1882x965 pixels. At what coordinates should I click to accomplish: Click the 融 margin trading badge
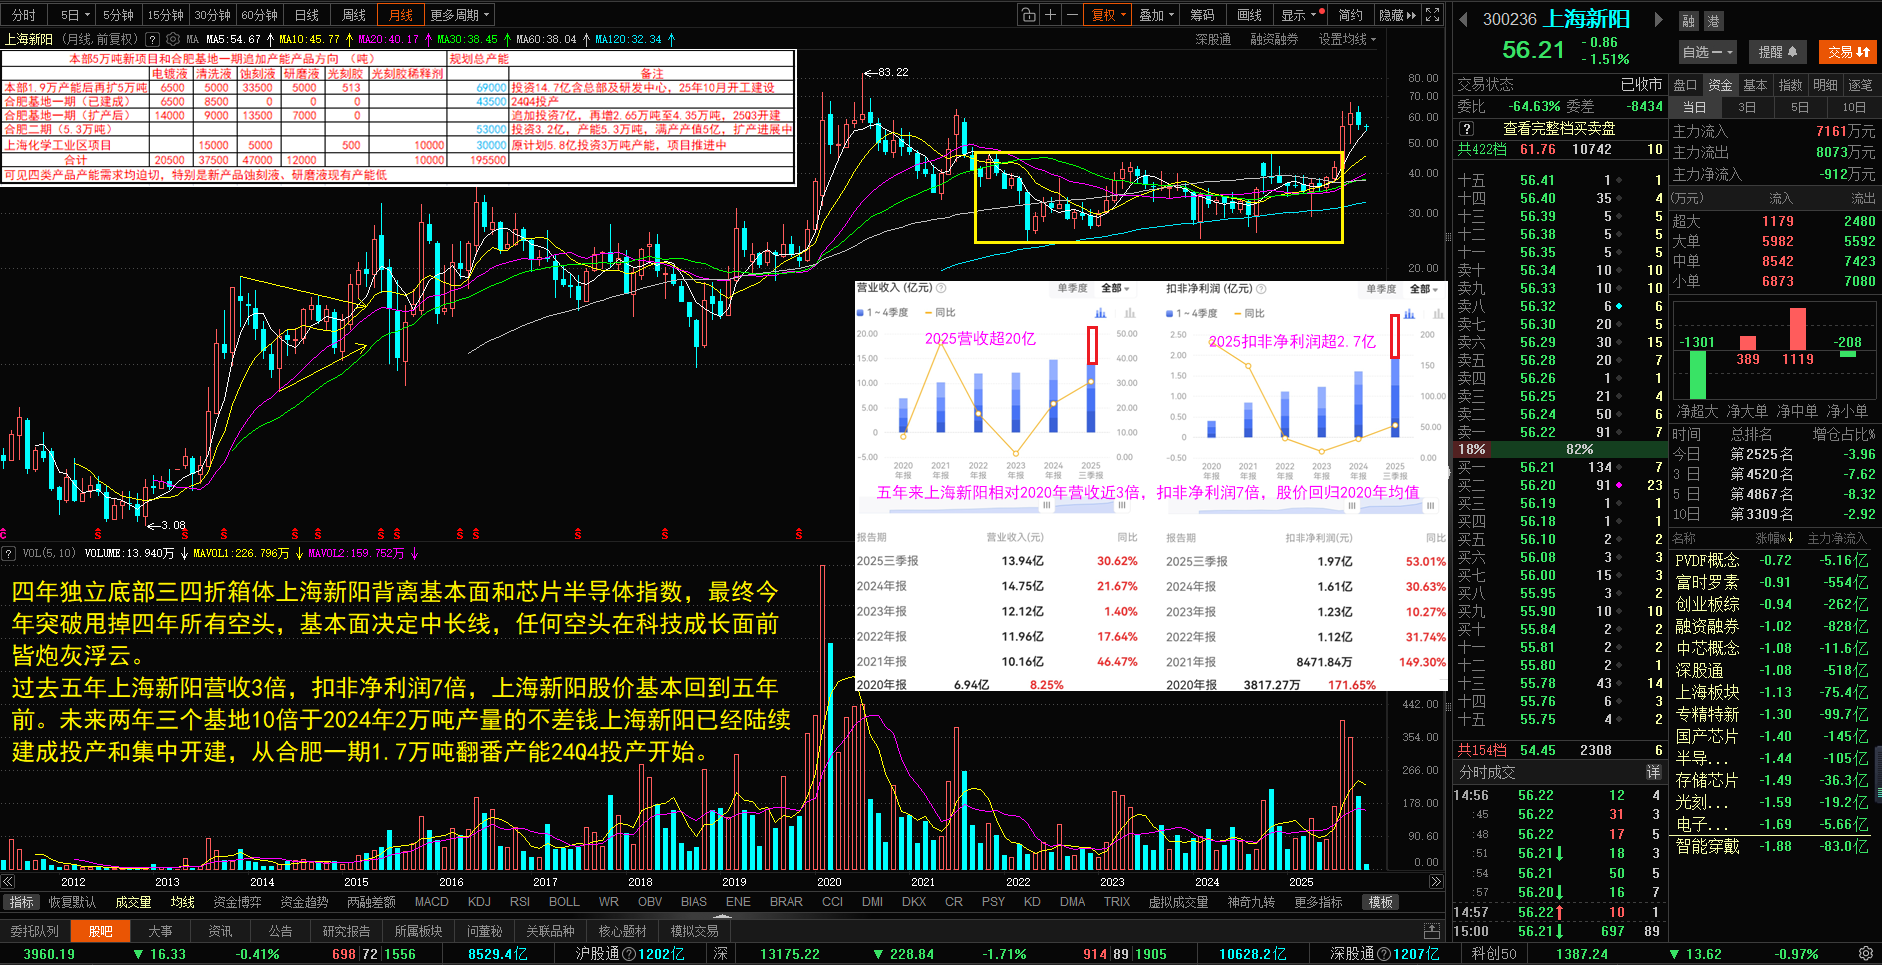1689,21
